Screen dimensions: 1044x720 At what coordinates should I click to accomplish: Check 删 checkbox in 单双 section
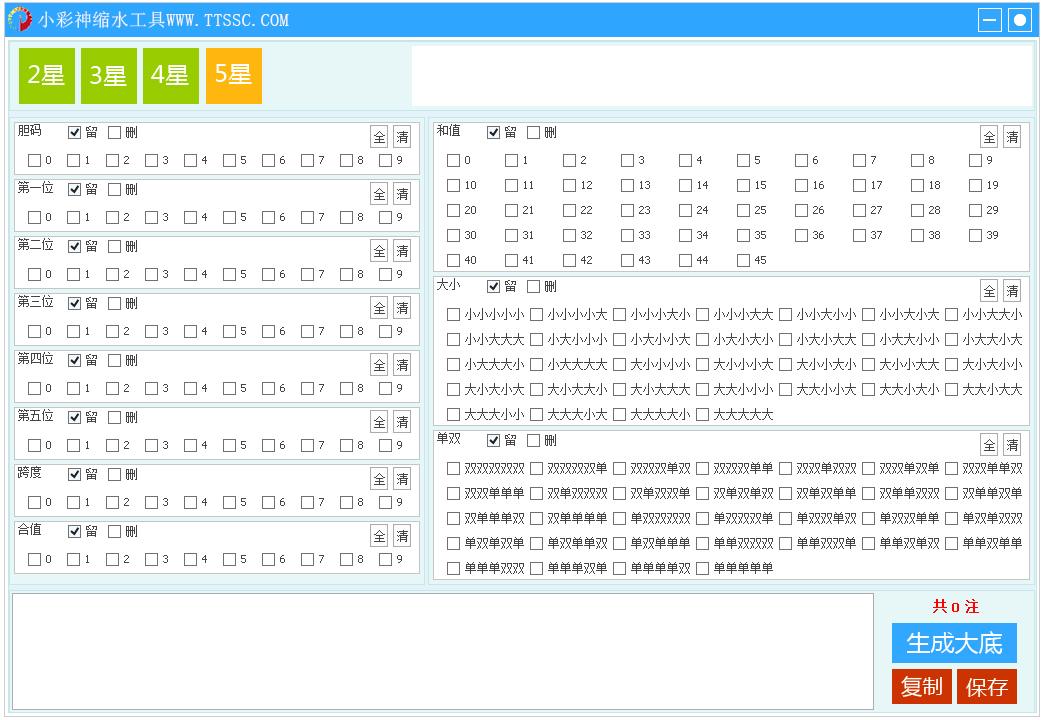[533, 440]
